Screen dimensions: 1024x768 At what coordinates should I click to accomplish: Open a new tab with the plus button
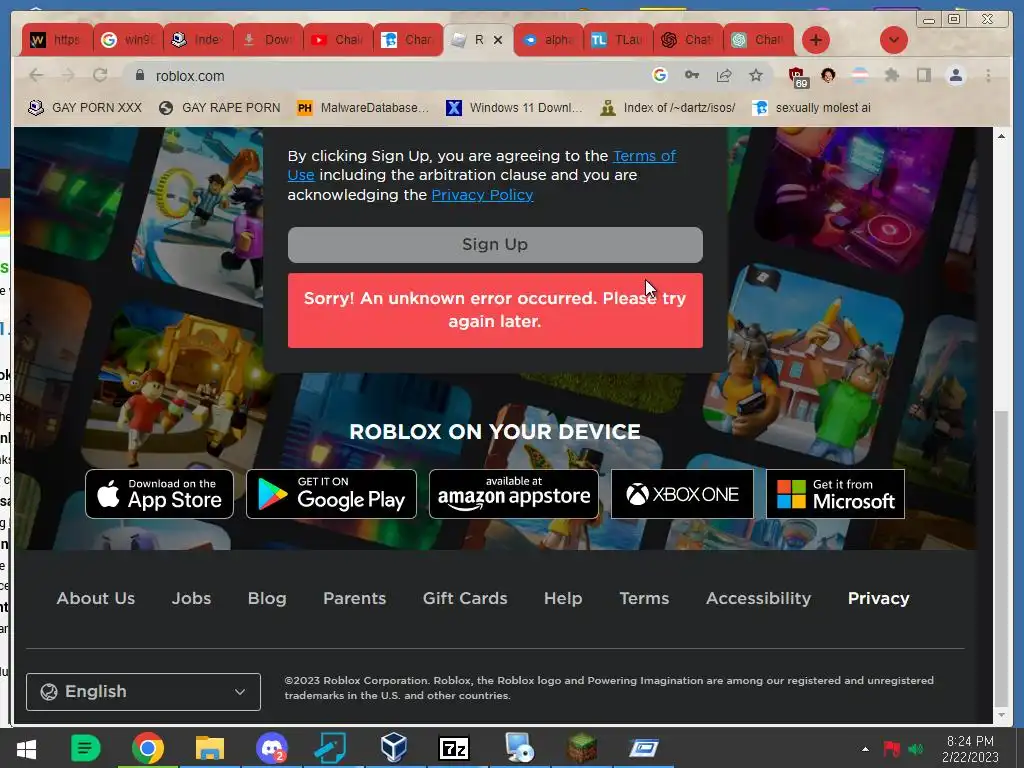click(x=816, y=40)
